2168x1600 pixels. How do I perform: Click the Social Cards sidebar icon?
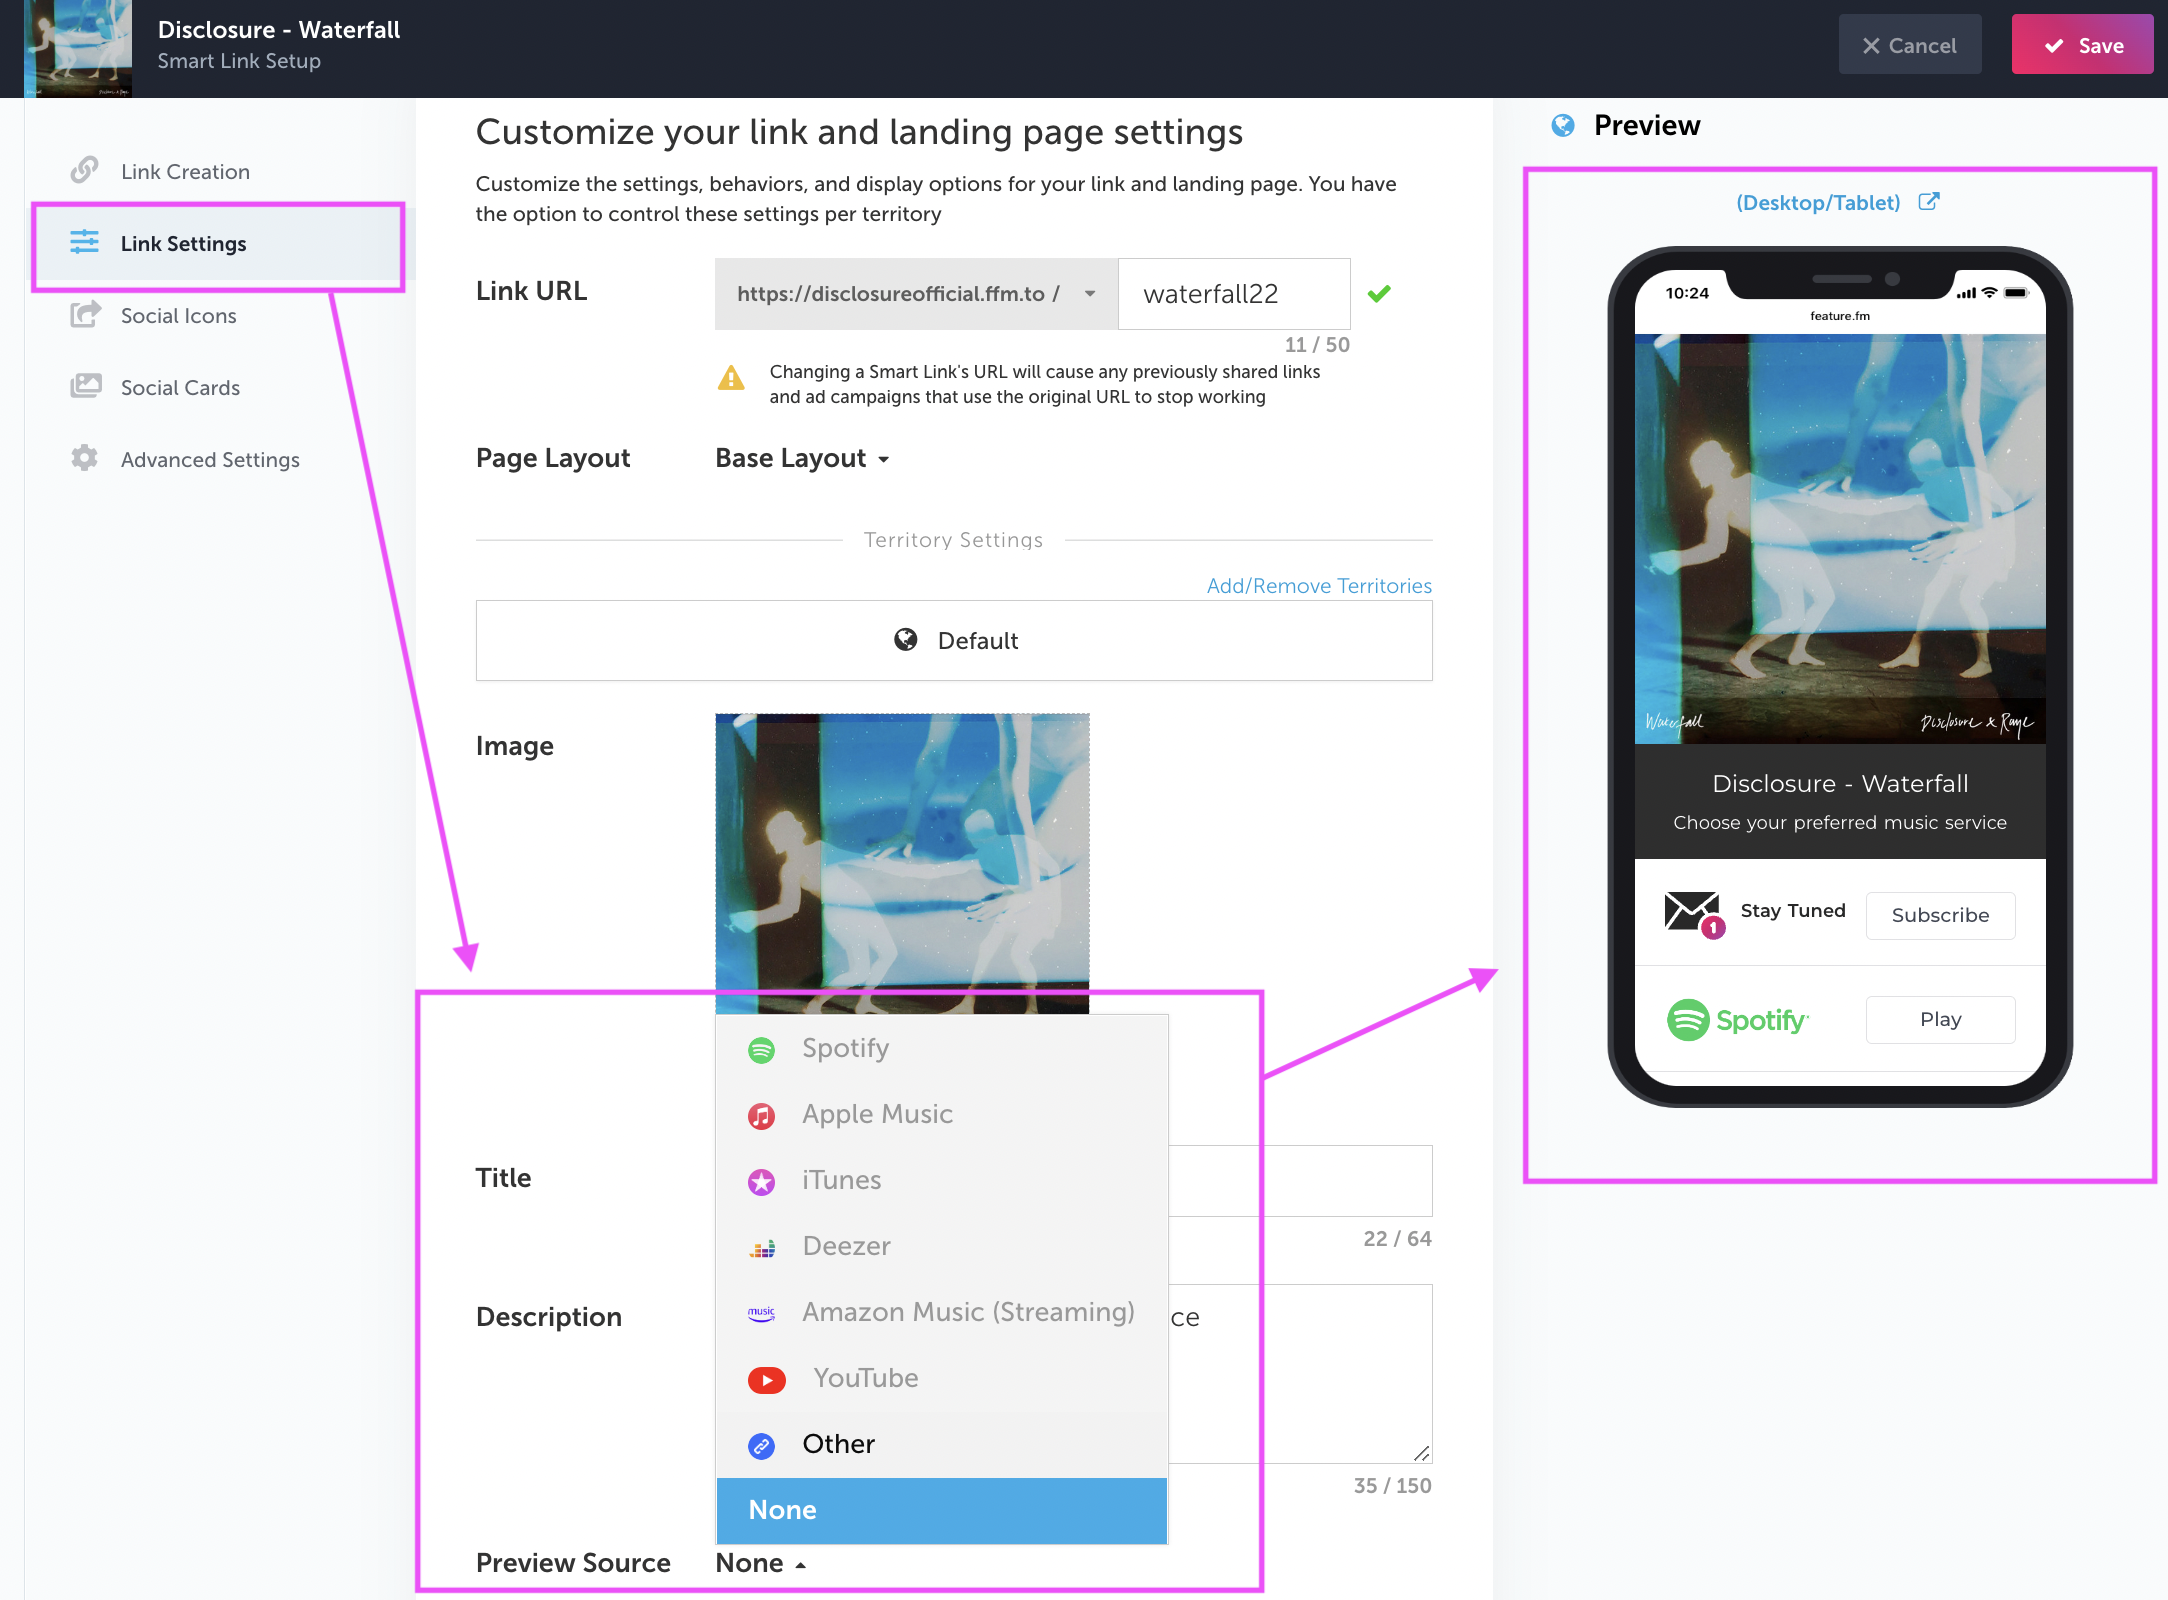[x=86, y=387]
